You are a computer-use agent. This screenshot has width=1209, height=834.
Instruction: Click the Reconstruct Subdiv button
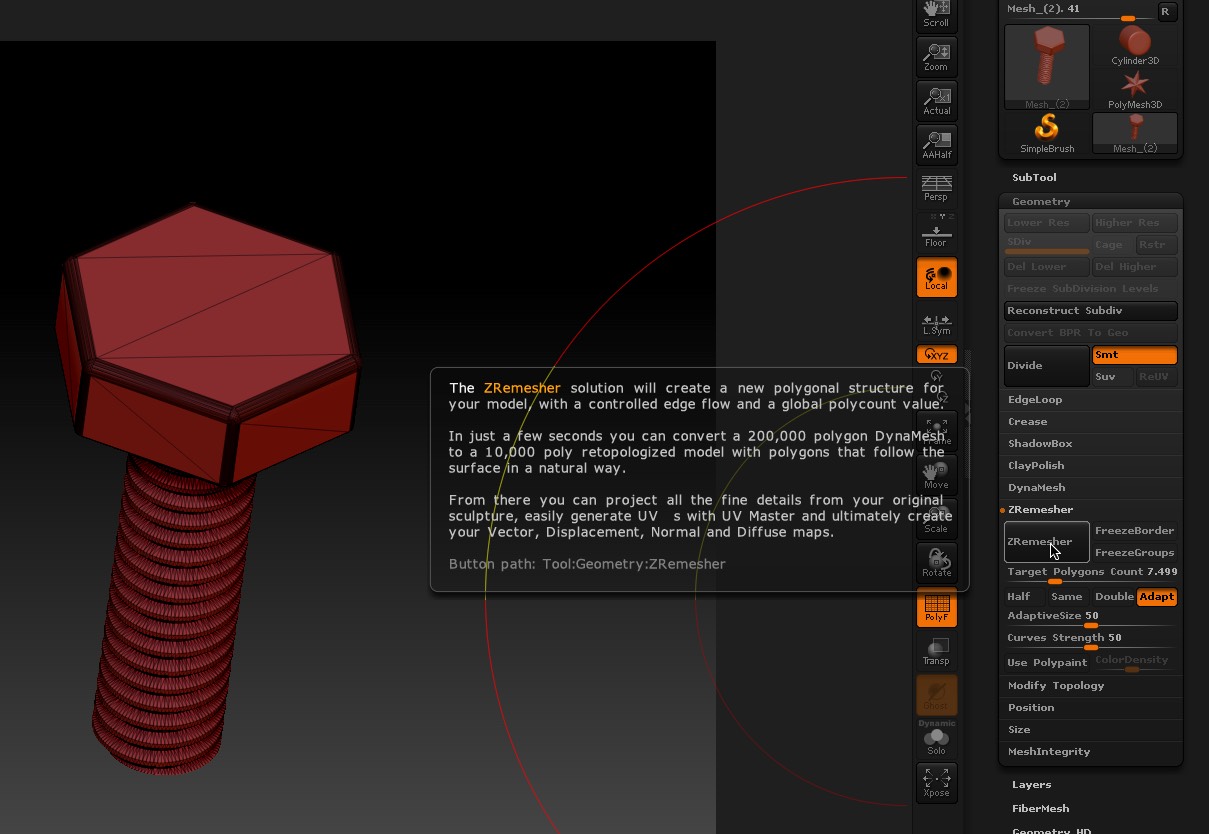[1090, 311]
